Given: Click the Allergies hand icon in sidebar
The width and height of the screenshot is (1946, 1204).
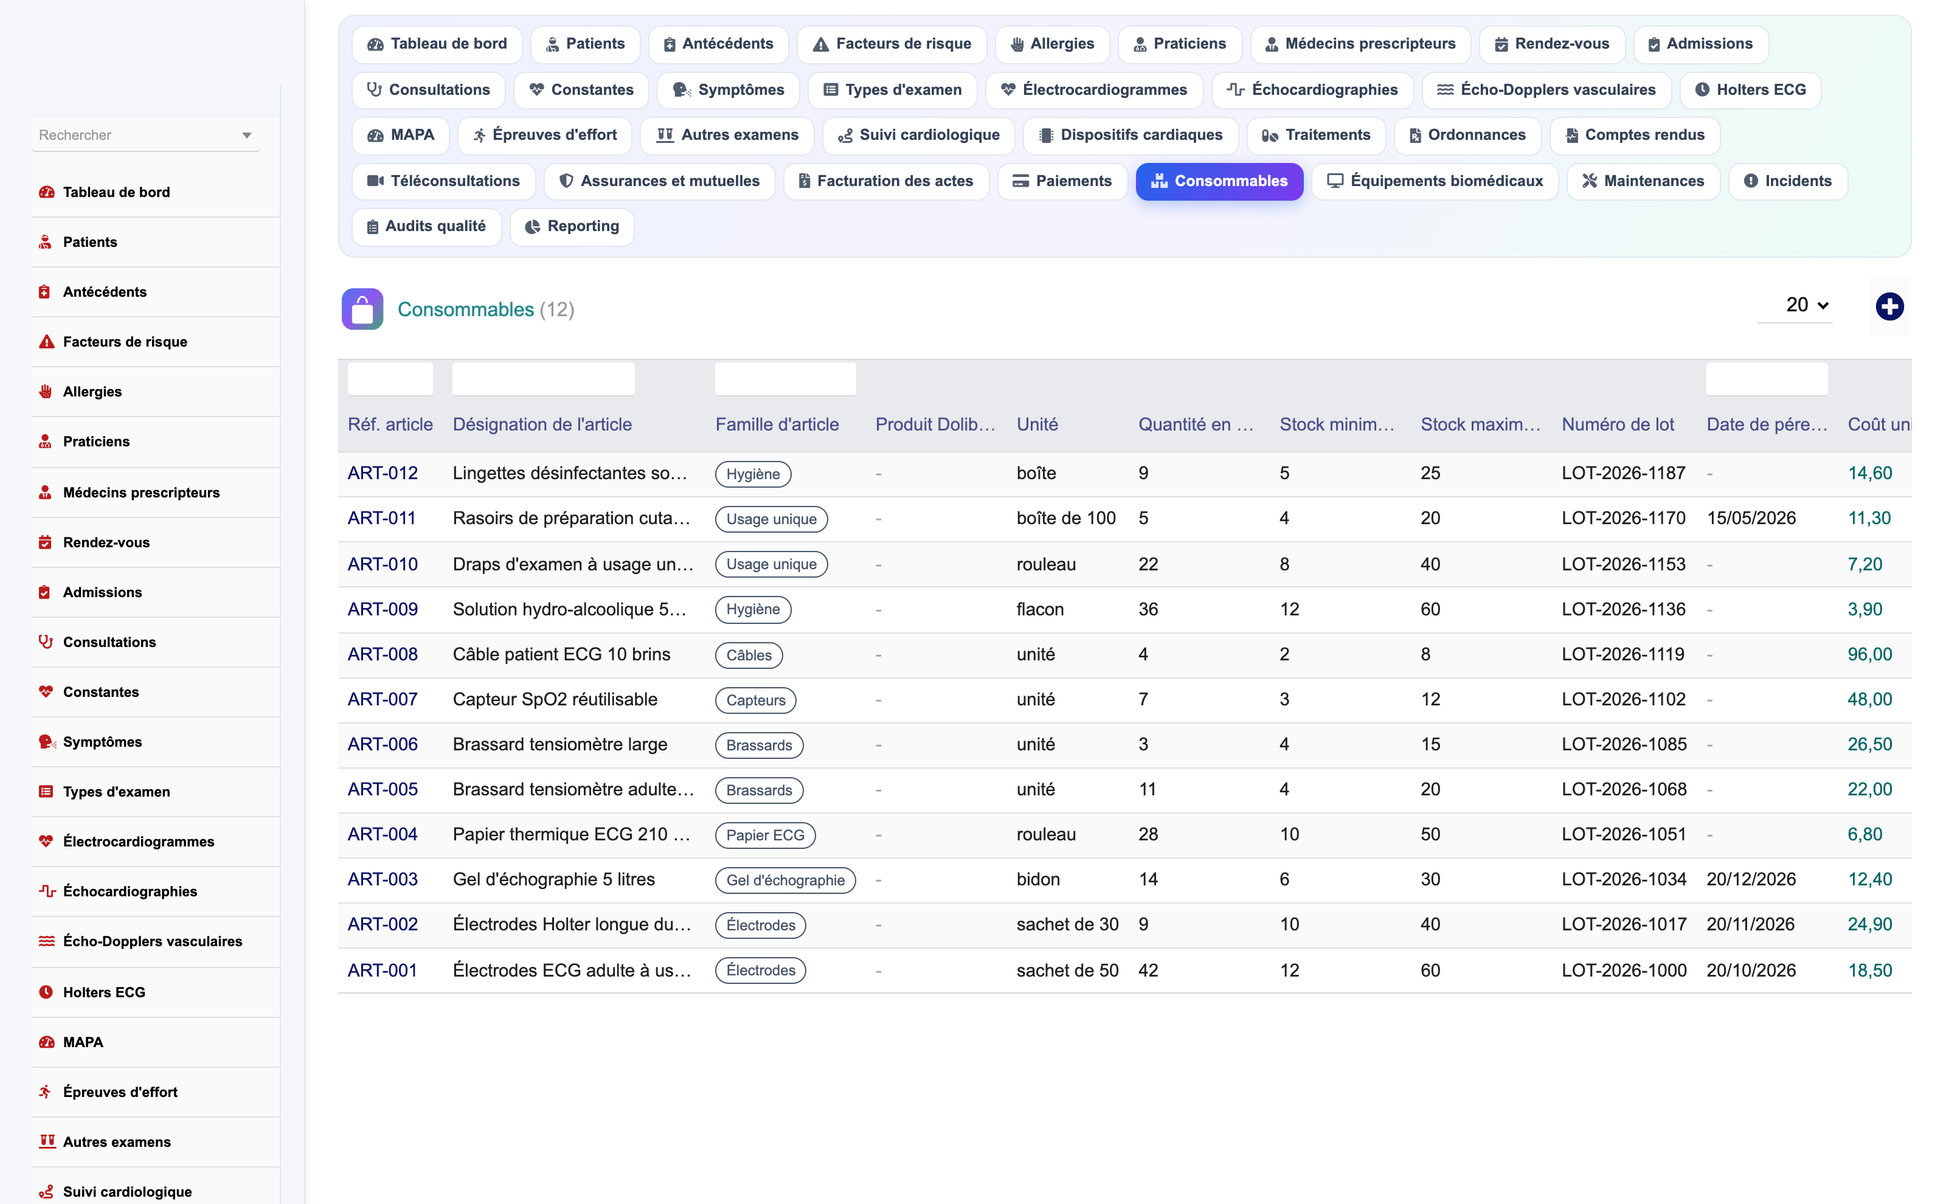Looking at the screenshot, I should [46, 392].
